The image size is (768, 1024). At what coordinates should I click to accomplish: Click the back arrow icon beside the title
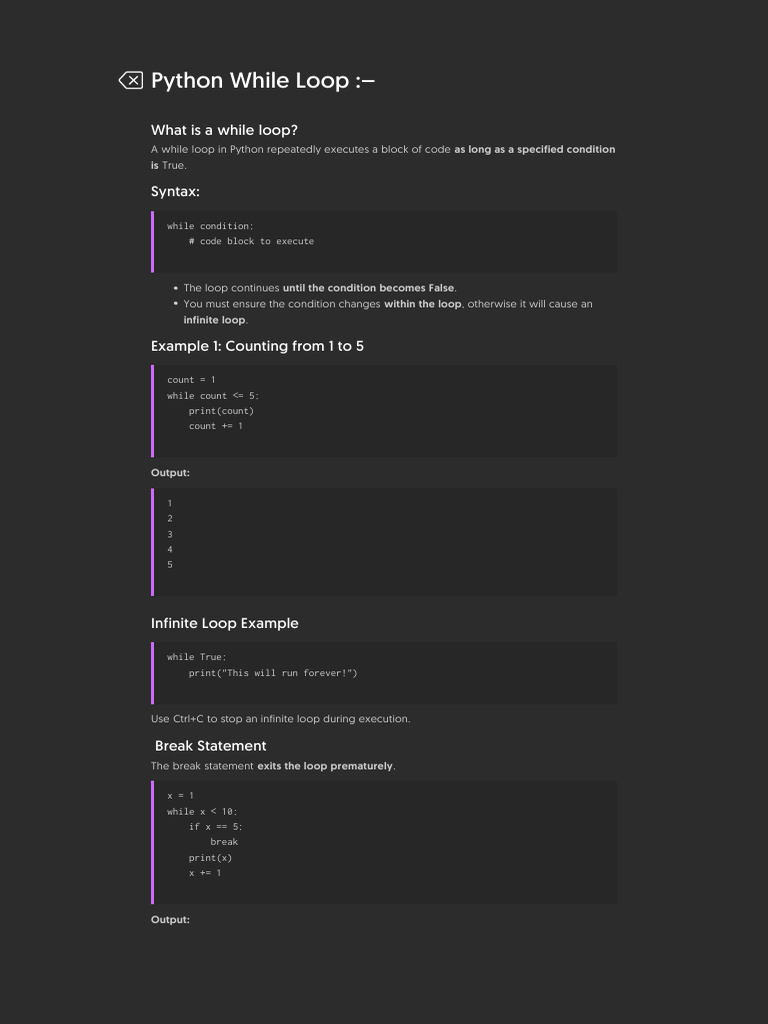coord(131,80)
